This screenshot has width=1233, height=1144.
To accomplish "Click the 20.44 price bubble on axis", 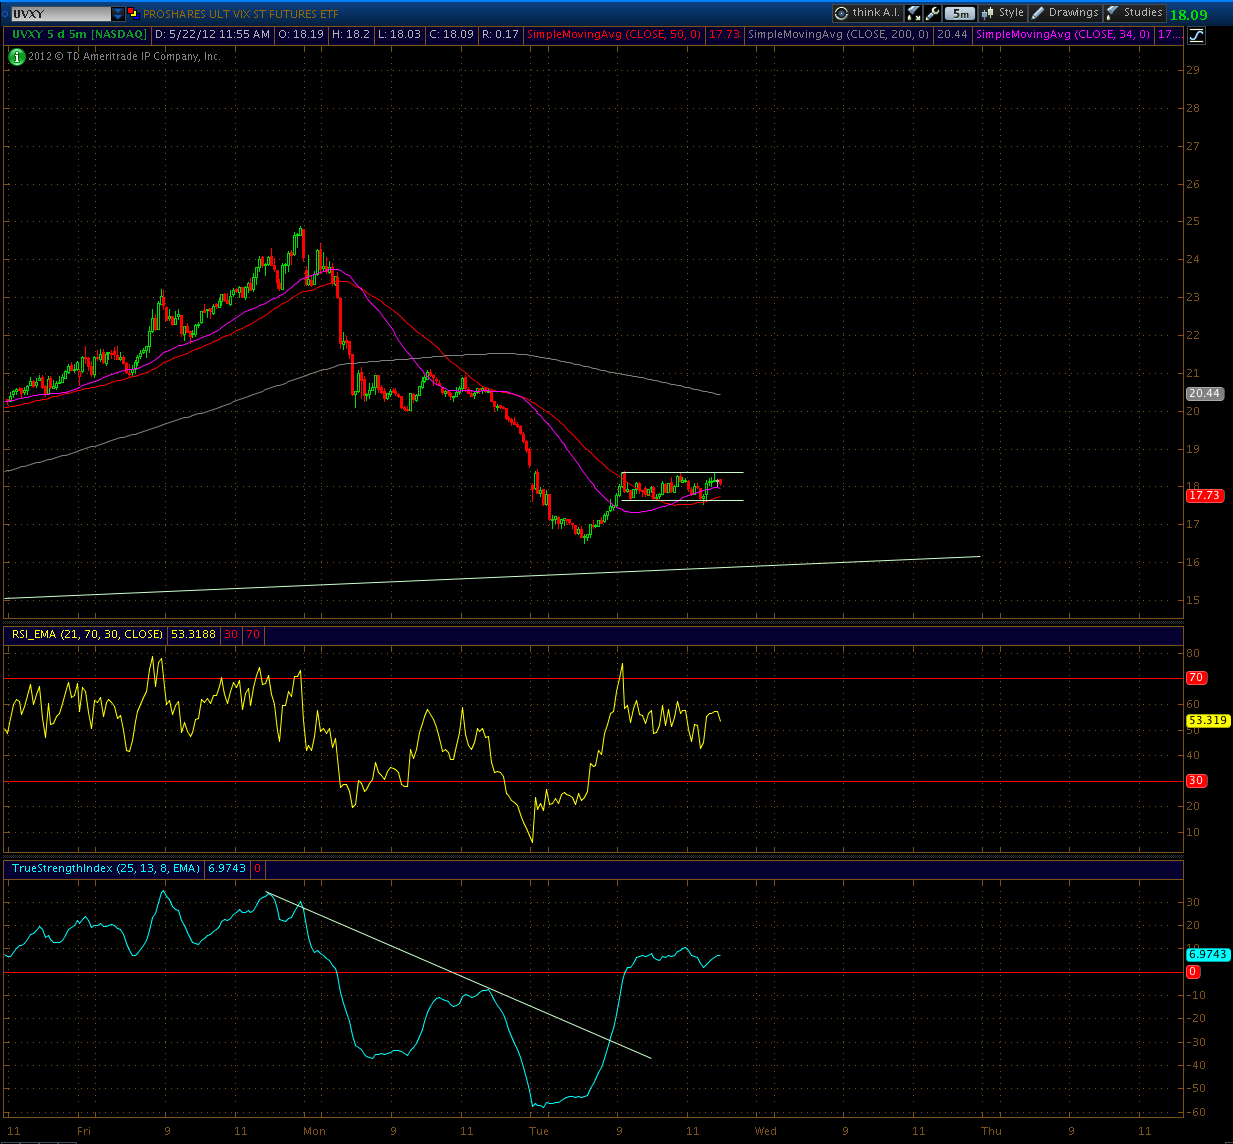I will point(1203,394).
